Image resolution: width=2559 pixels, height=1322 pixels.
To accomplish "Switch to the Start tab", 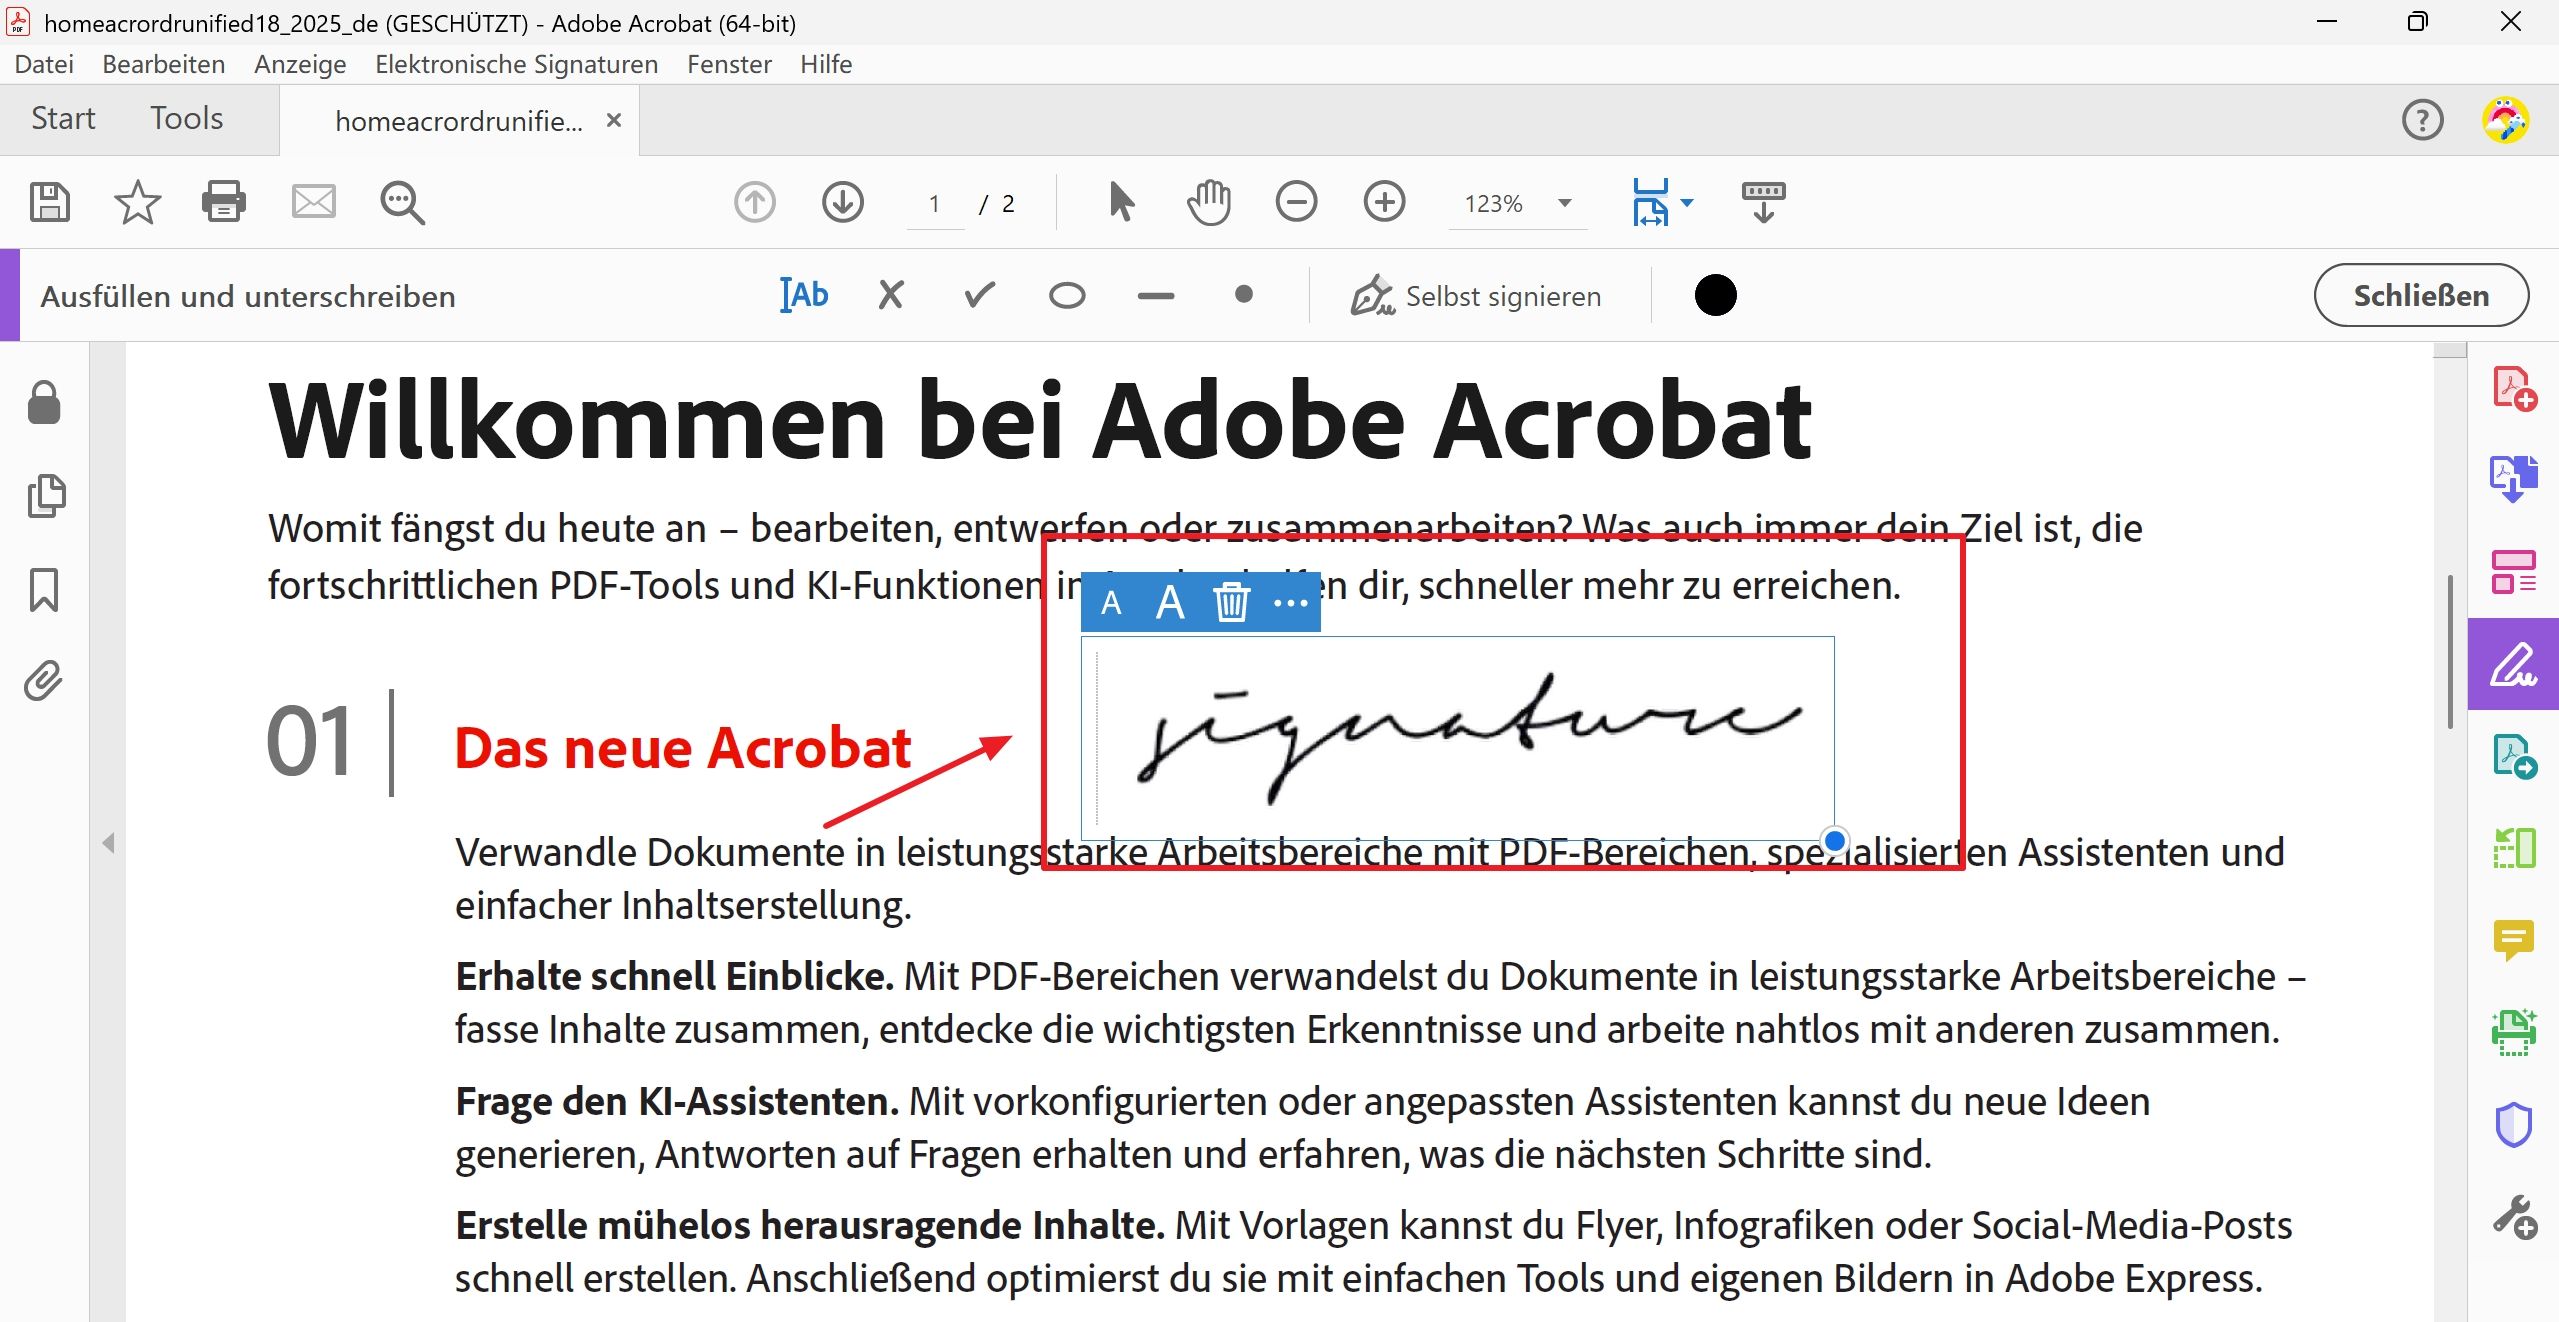I will pos(63,119).
